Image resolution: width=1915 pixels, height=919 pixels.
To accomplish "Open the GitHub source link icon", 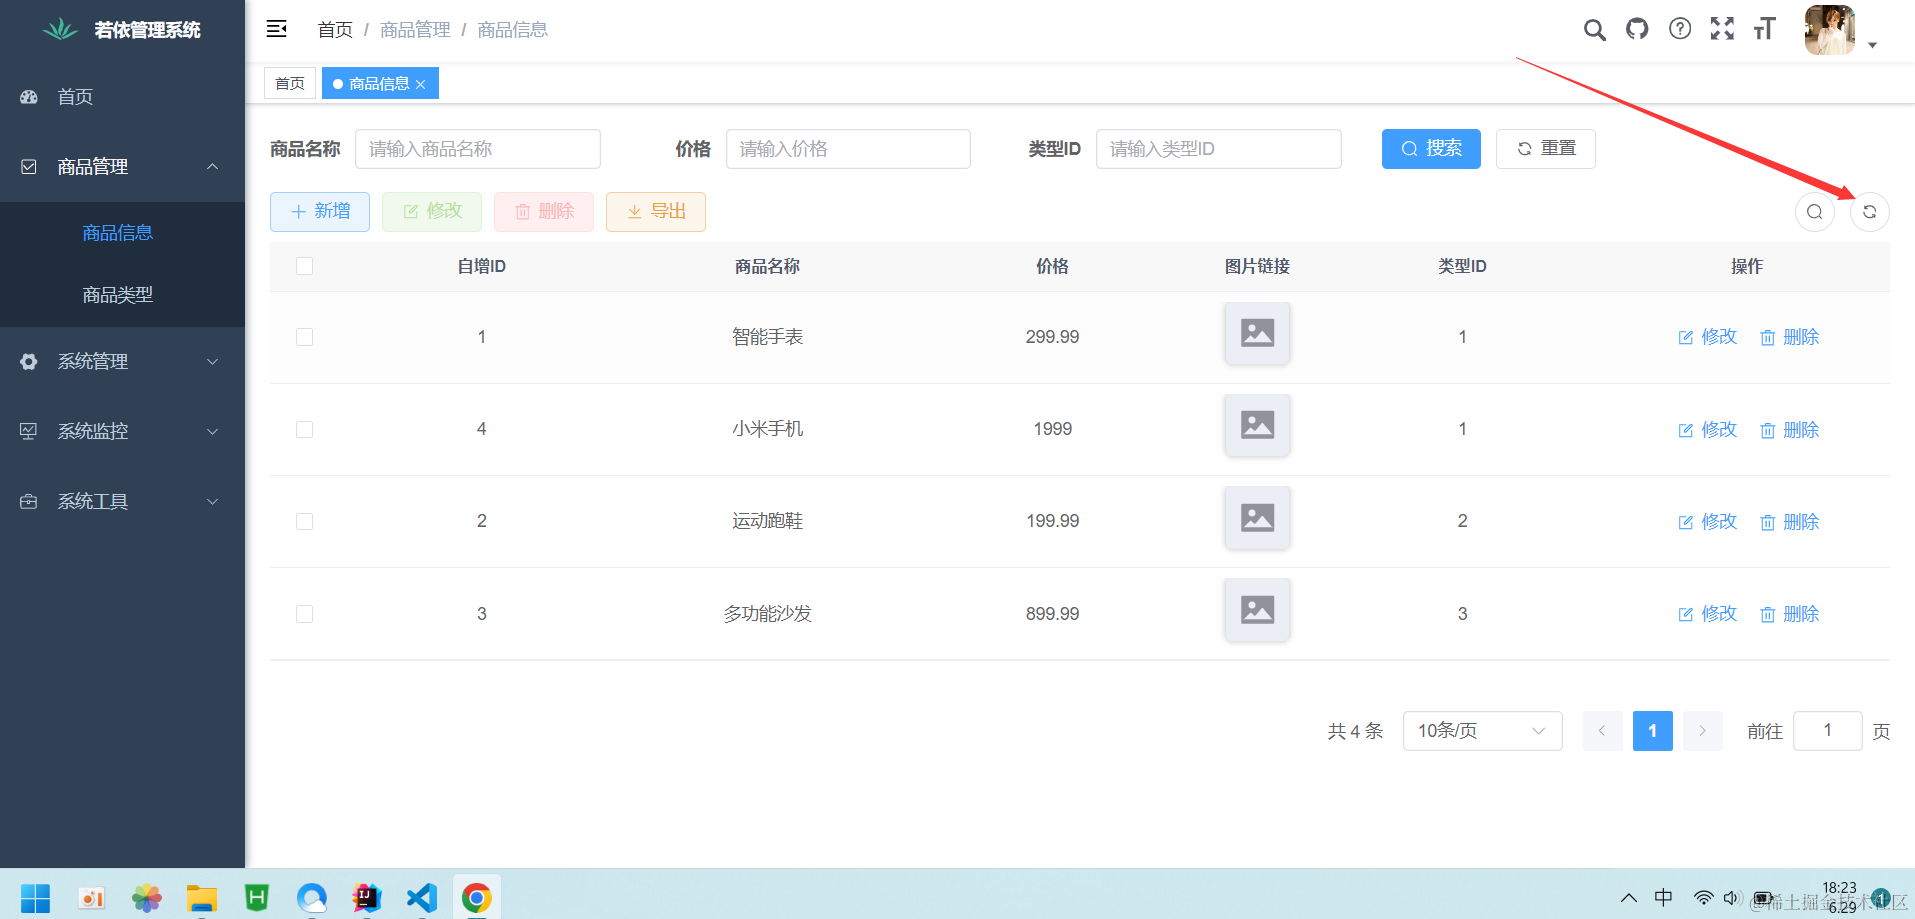I will [1637, 29].
